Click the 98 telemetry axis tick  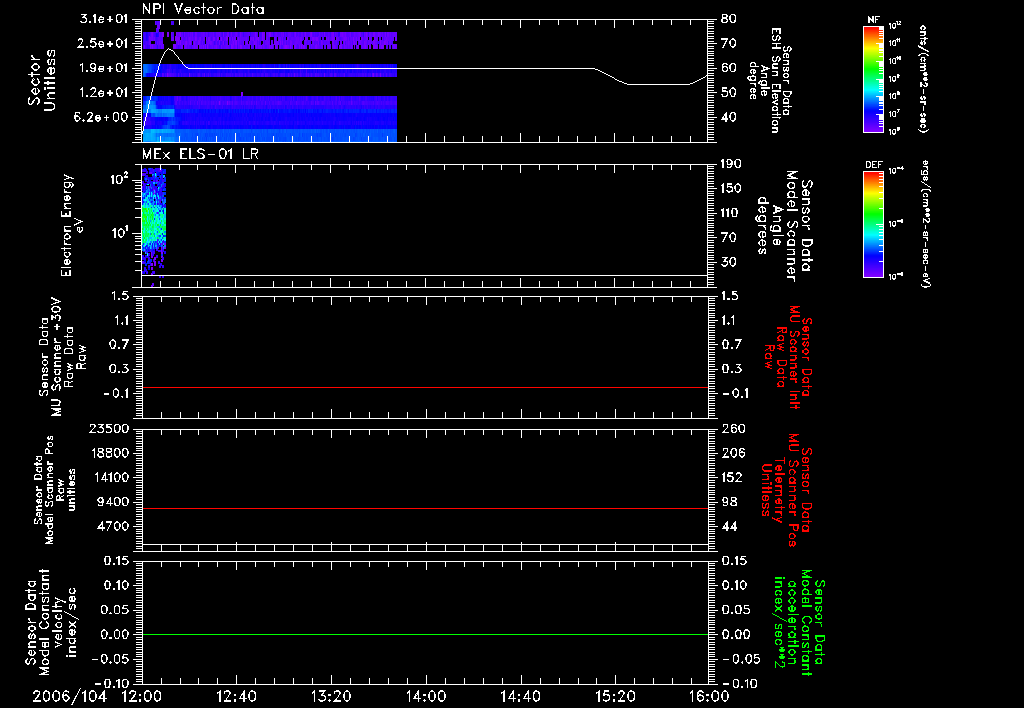click(729, 502)
